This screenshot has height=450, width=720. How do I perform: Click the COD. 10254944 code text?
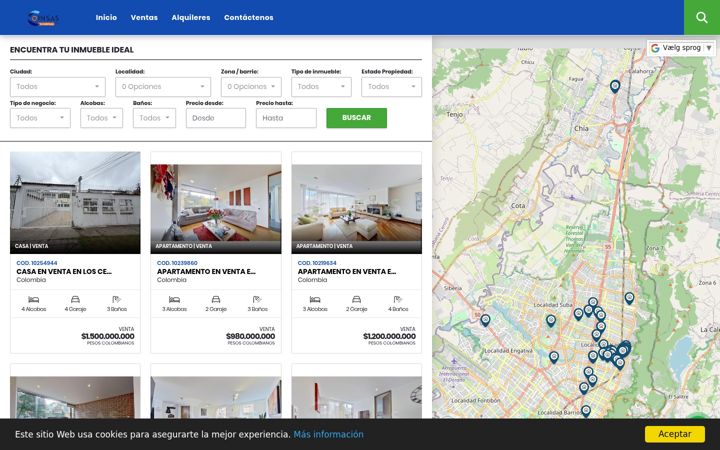tap(37, 263)
